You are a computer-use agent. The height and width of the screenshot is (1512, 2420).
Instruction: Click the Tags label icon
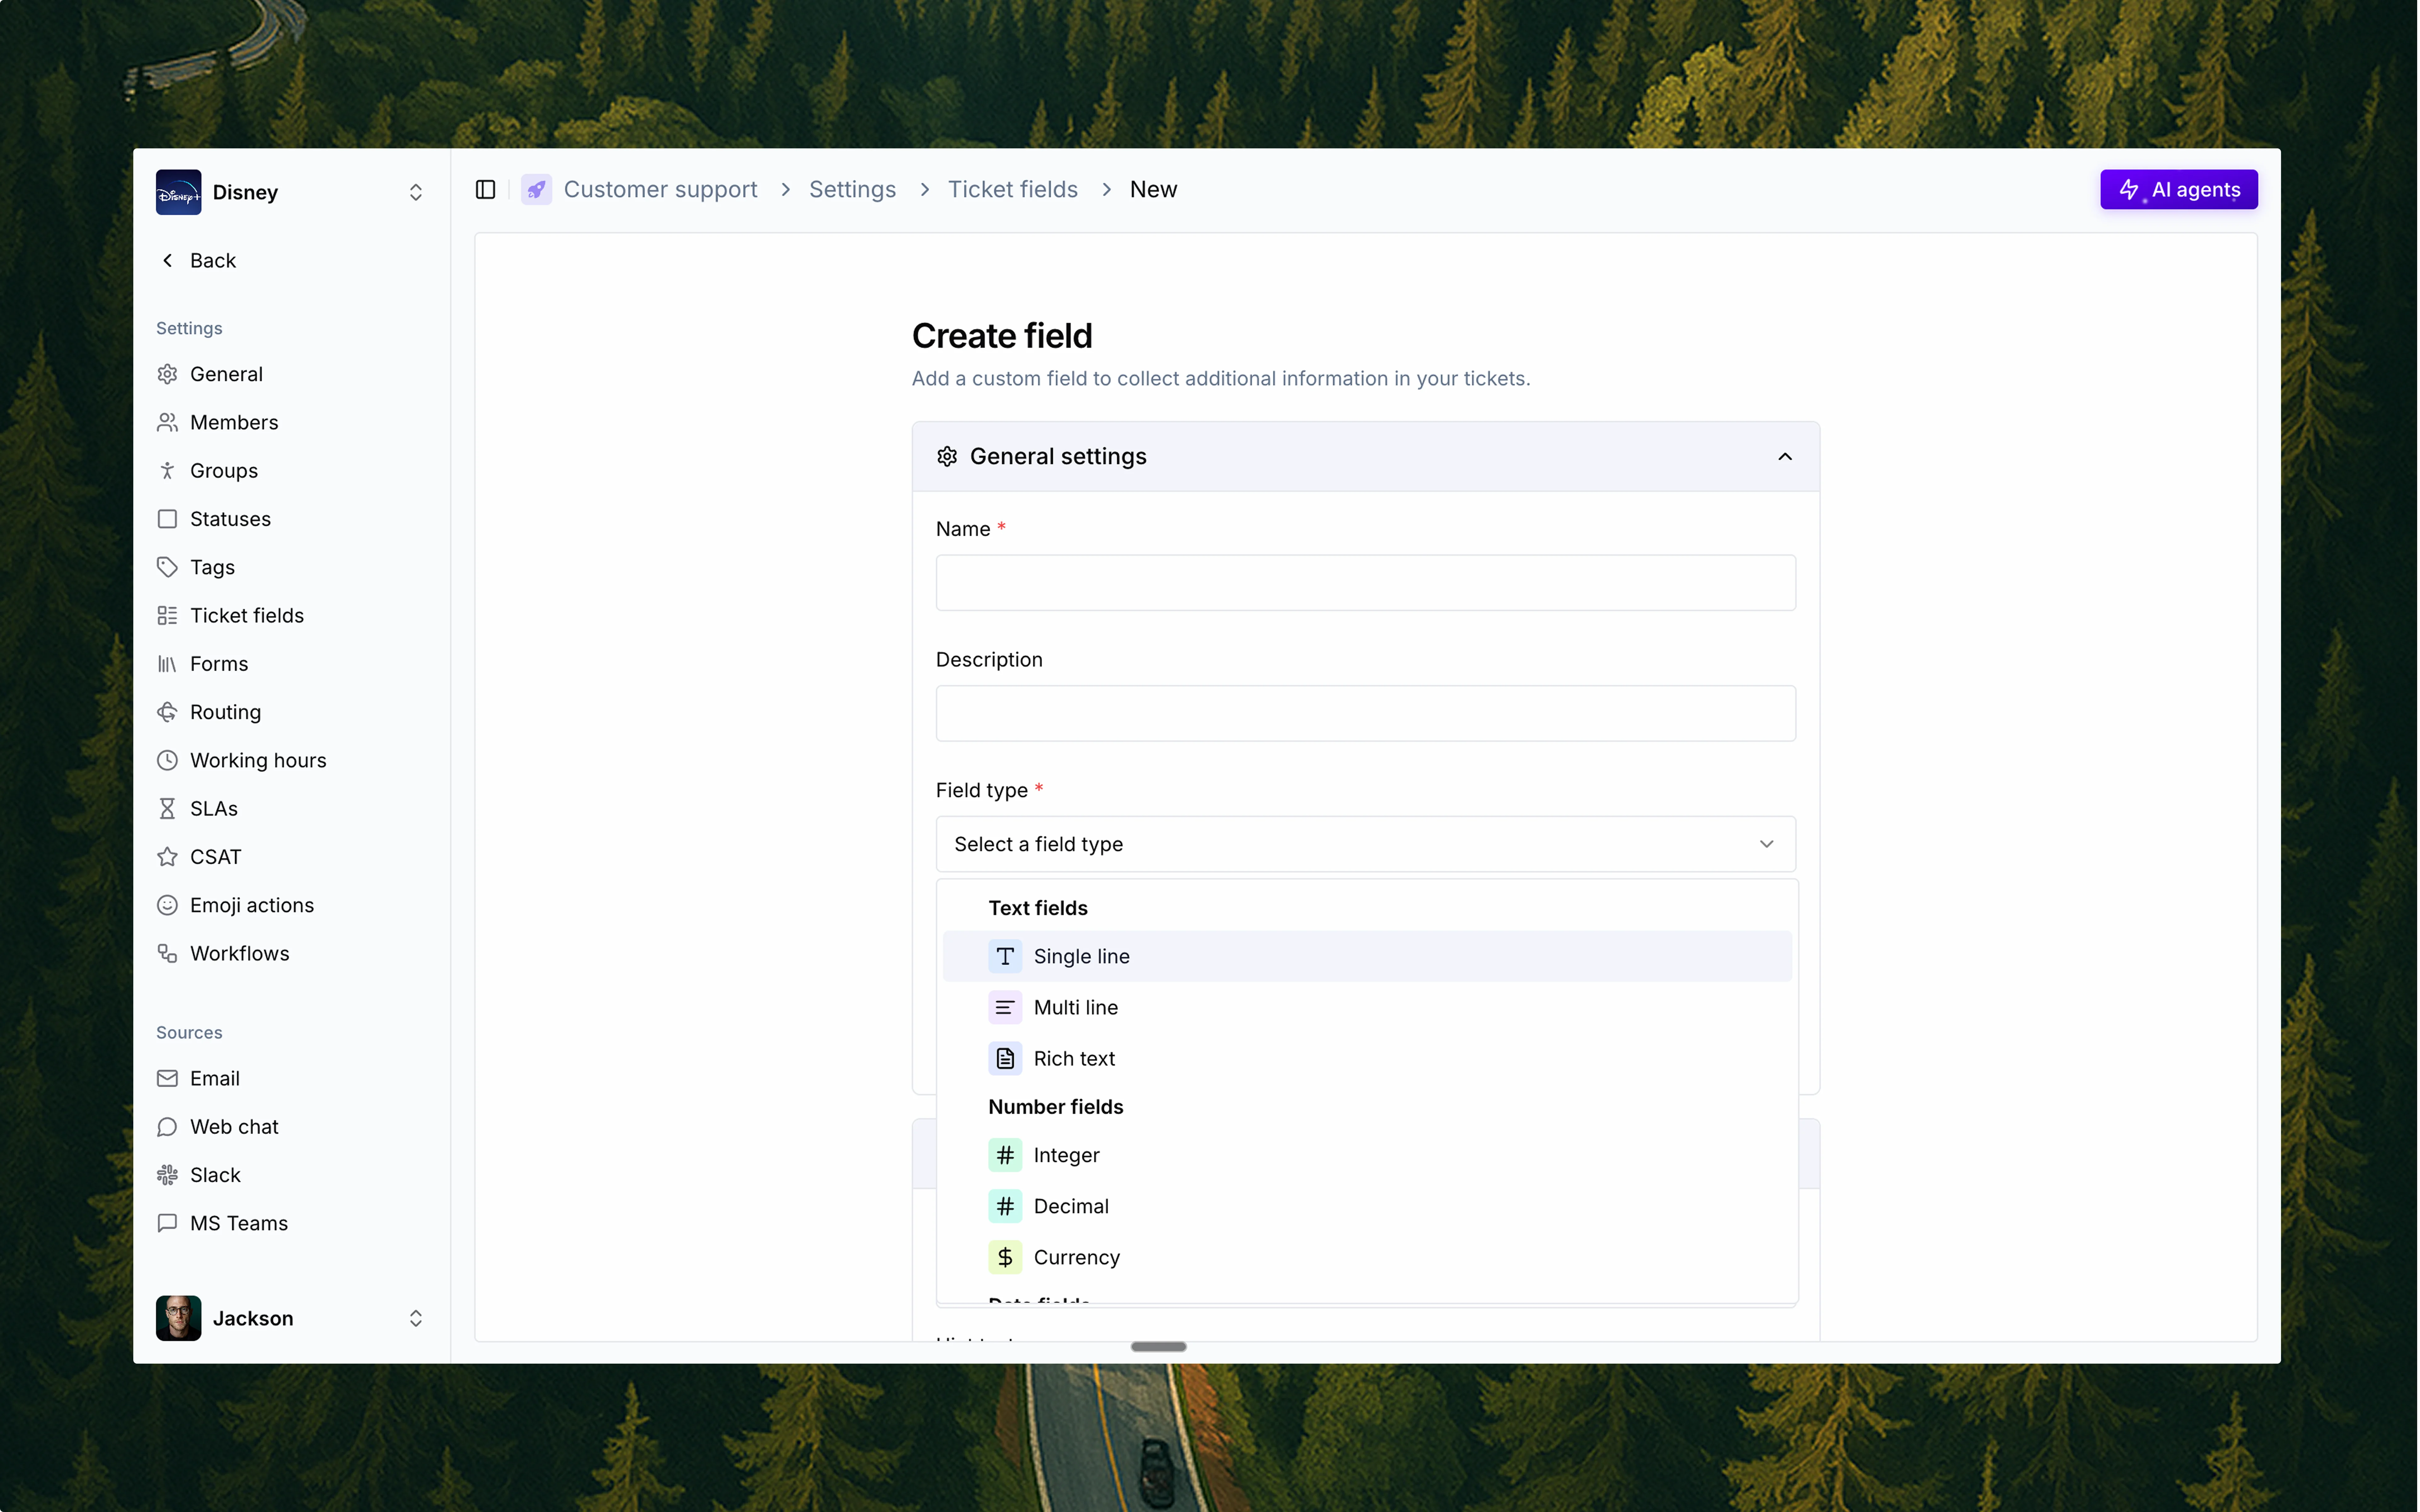point(167,567)
